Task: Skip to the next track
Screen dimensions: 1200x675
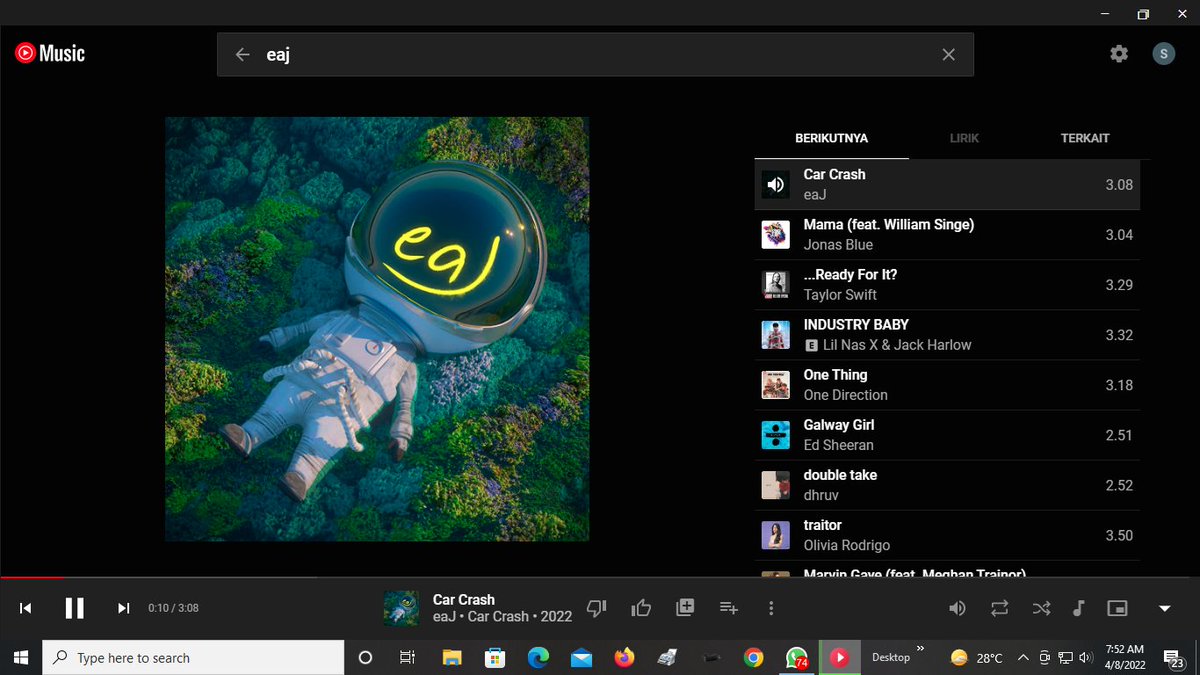Action: tap(124, 608)
